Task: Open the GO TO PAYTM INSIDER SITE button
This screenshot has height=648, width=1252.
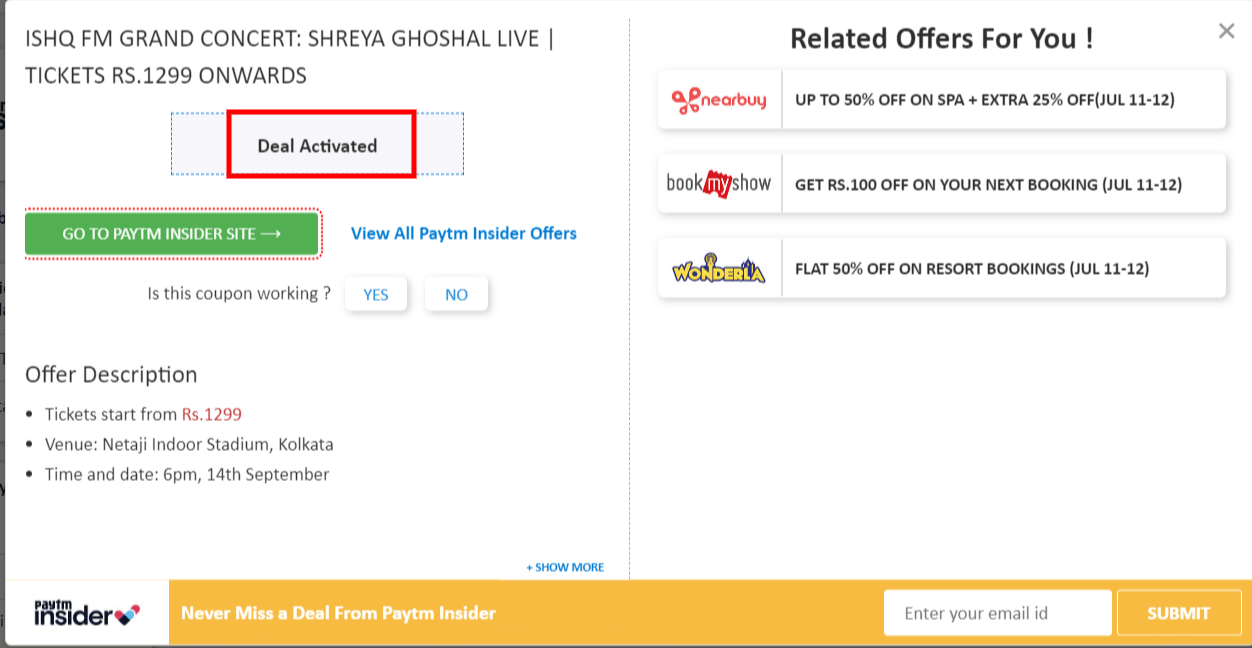Action: [172, 233]
